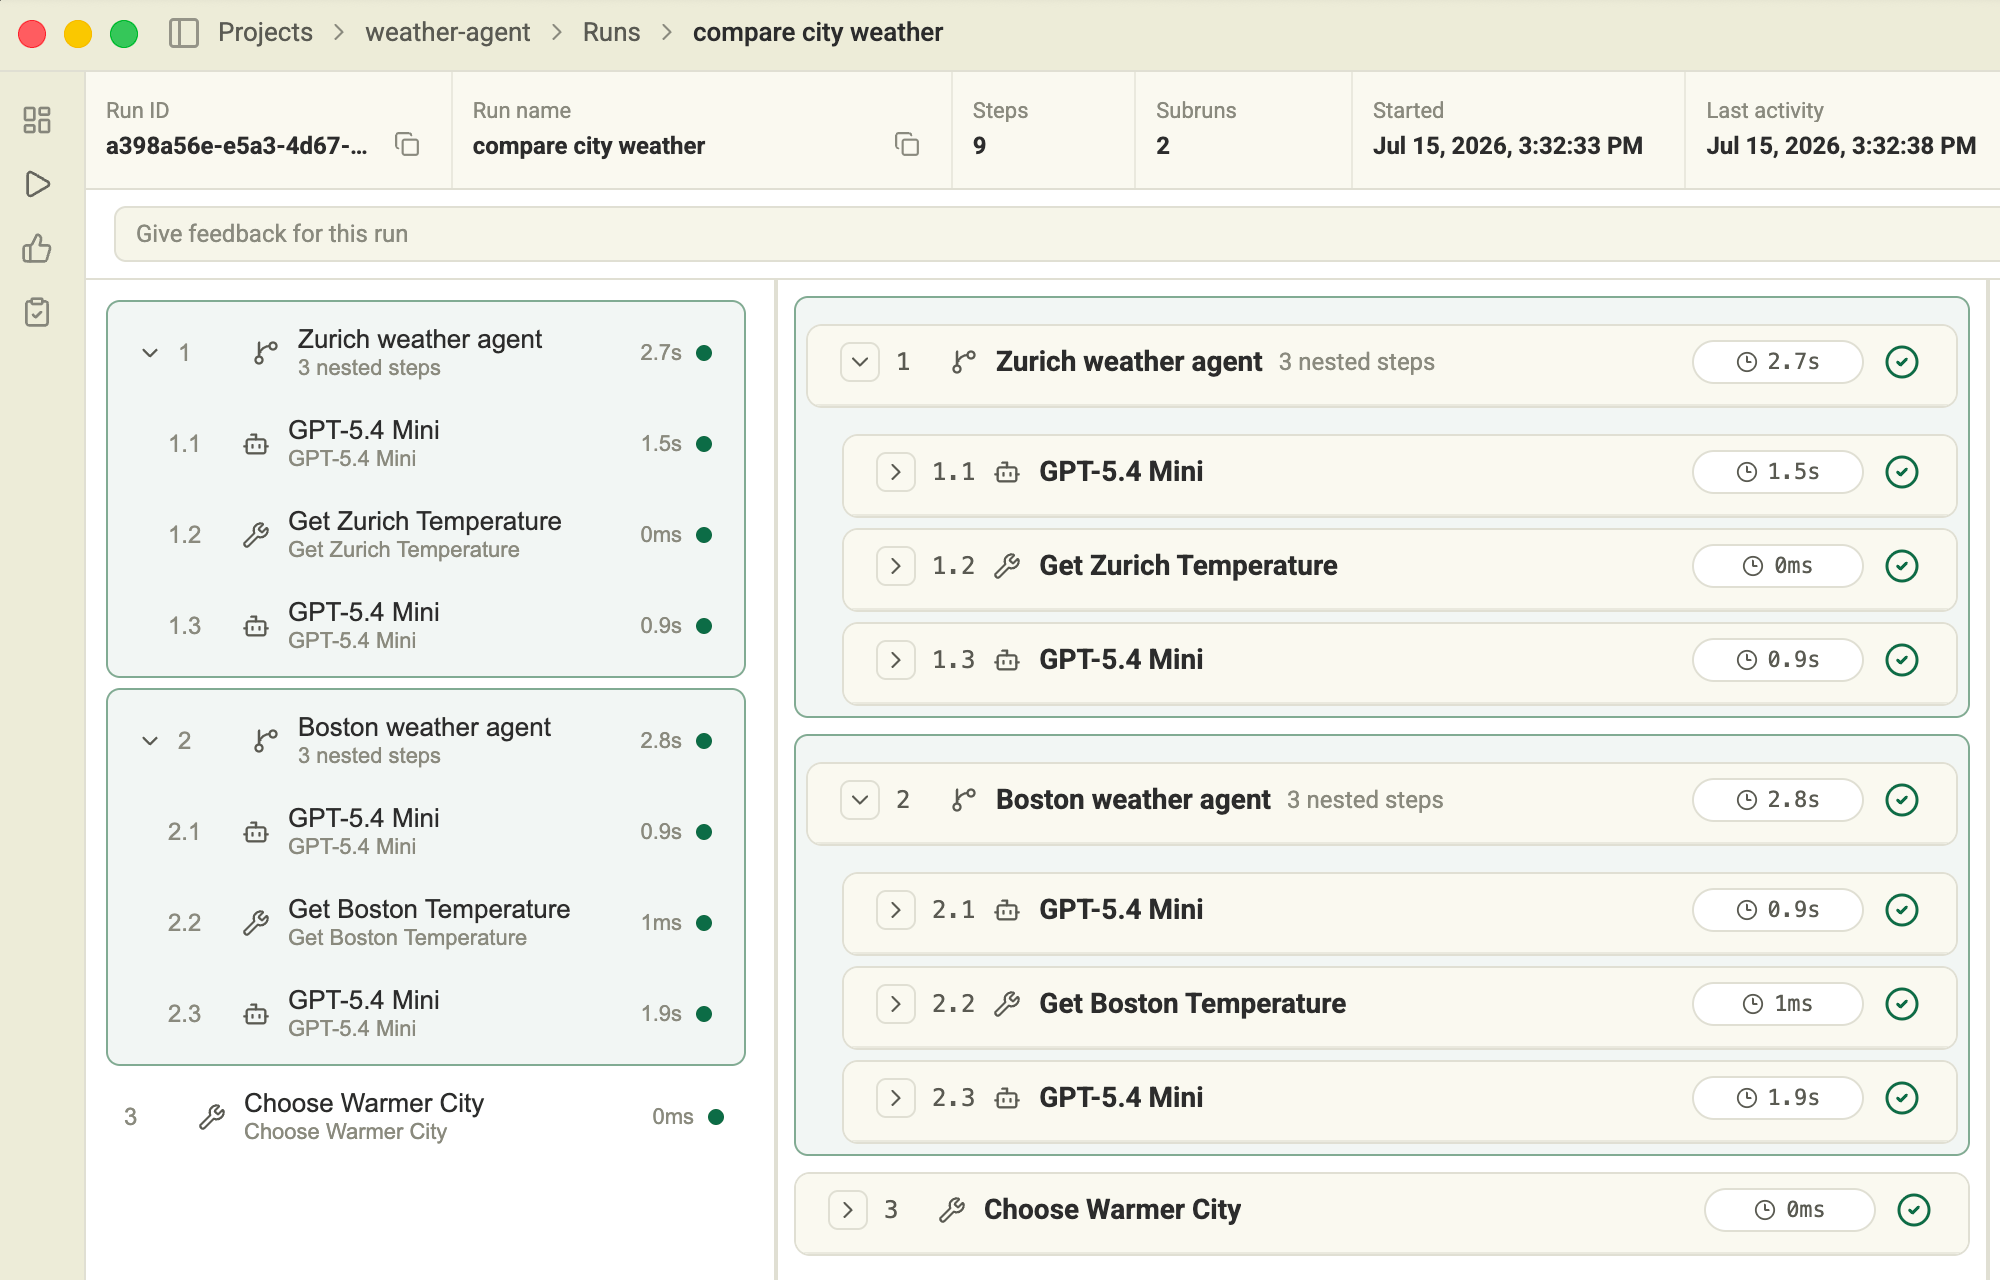This screenshot has height=1280, width=2000.
Task: Click the Started timestamp 3:32:33 PM
Action: 1507,146
